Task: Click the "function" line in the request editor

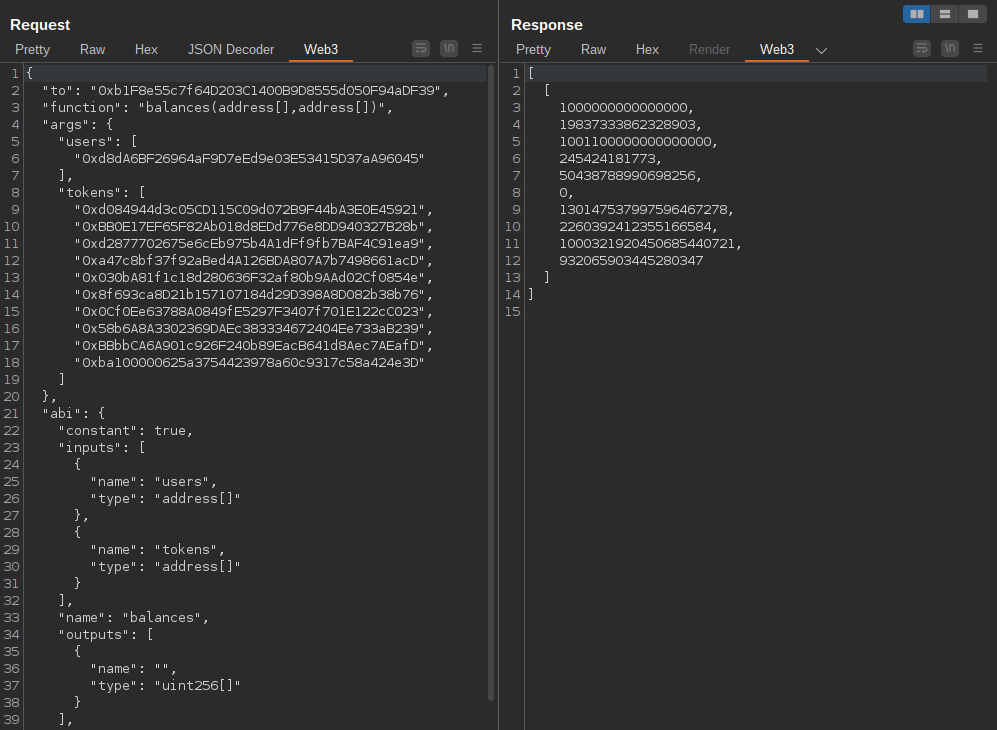Action: pos(218,107)
